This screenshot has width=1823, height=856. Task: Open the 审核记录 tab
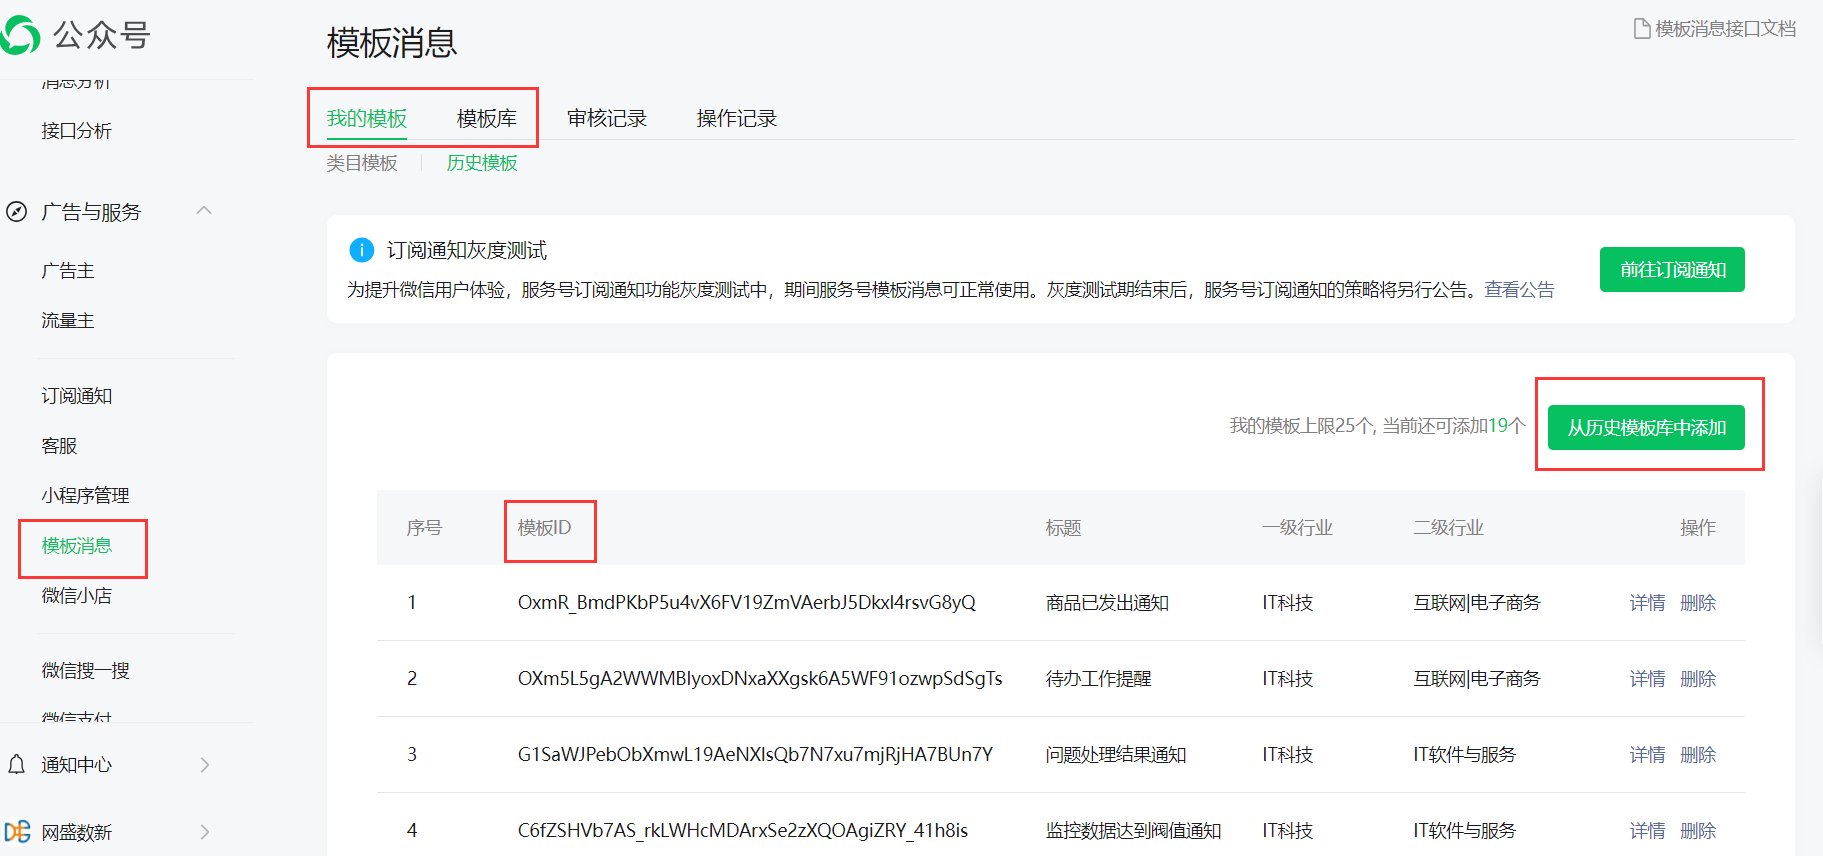606,119
